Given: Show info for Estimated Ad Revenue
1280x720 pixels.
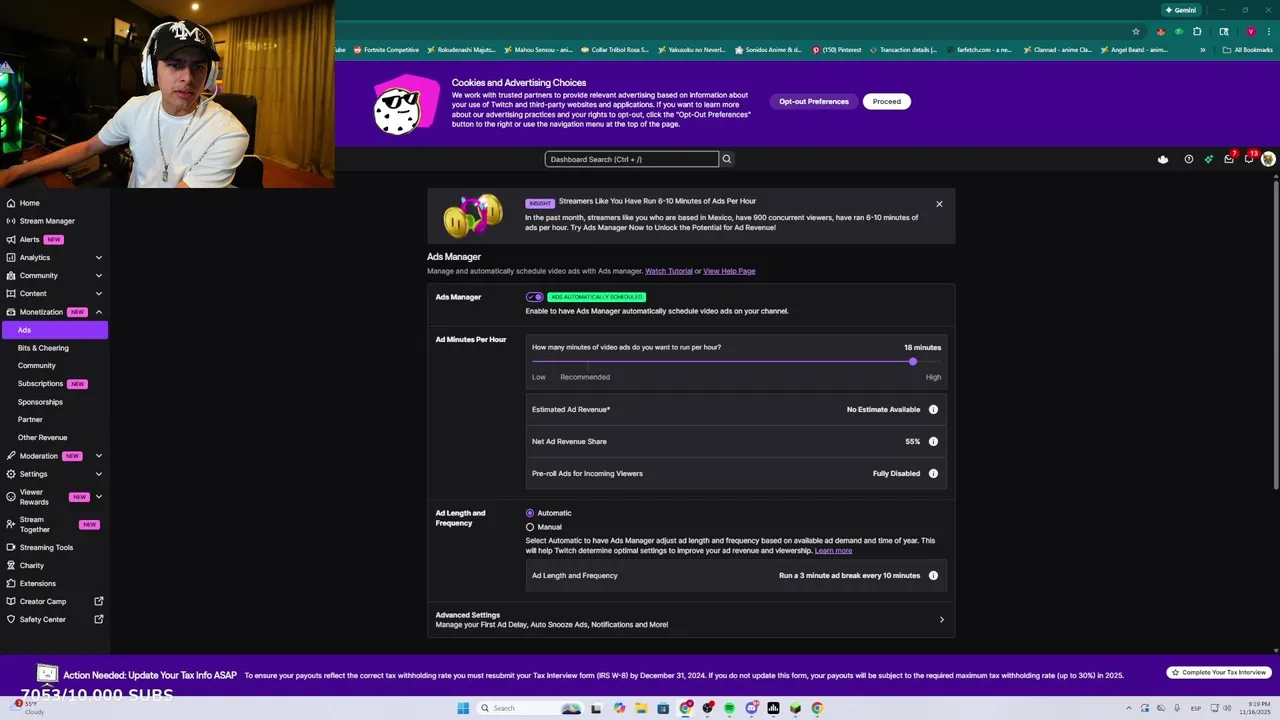Looking at the screenshot, I should pos(933,409).
